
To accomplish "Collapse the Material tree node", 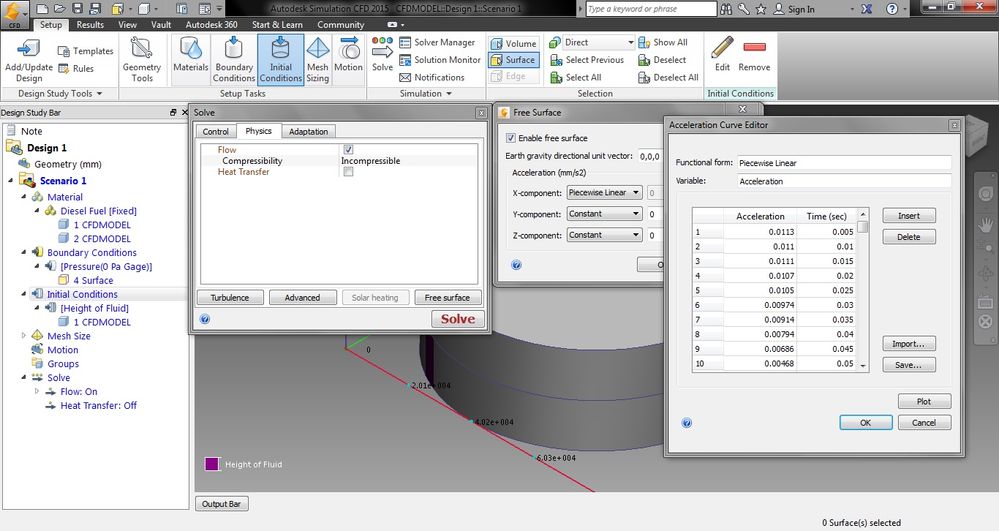I will coord(24,197).
